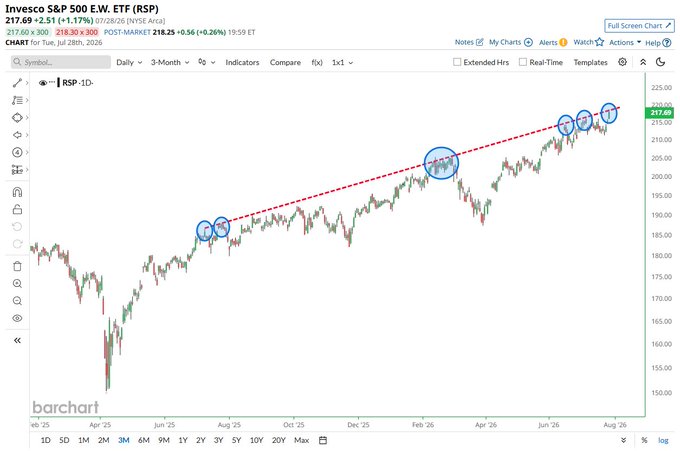The height and width of the screenshot is (451, 680).
Task: Select the 6M time range
Action: tap(144, 440)
